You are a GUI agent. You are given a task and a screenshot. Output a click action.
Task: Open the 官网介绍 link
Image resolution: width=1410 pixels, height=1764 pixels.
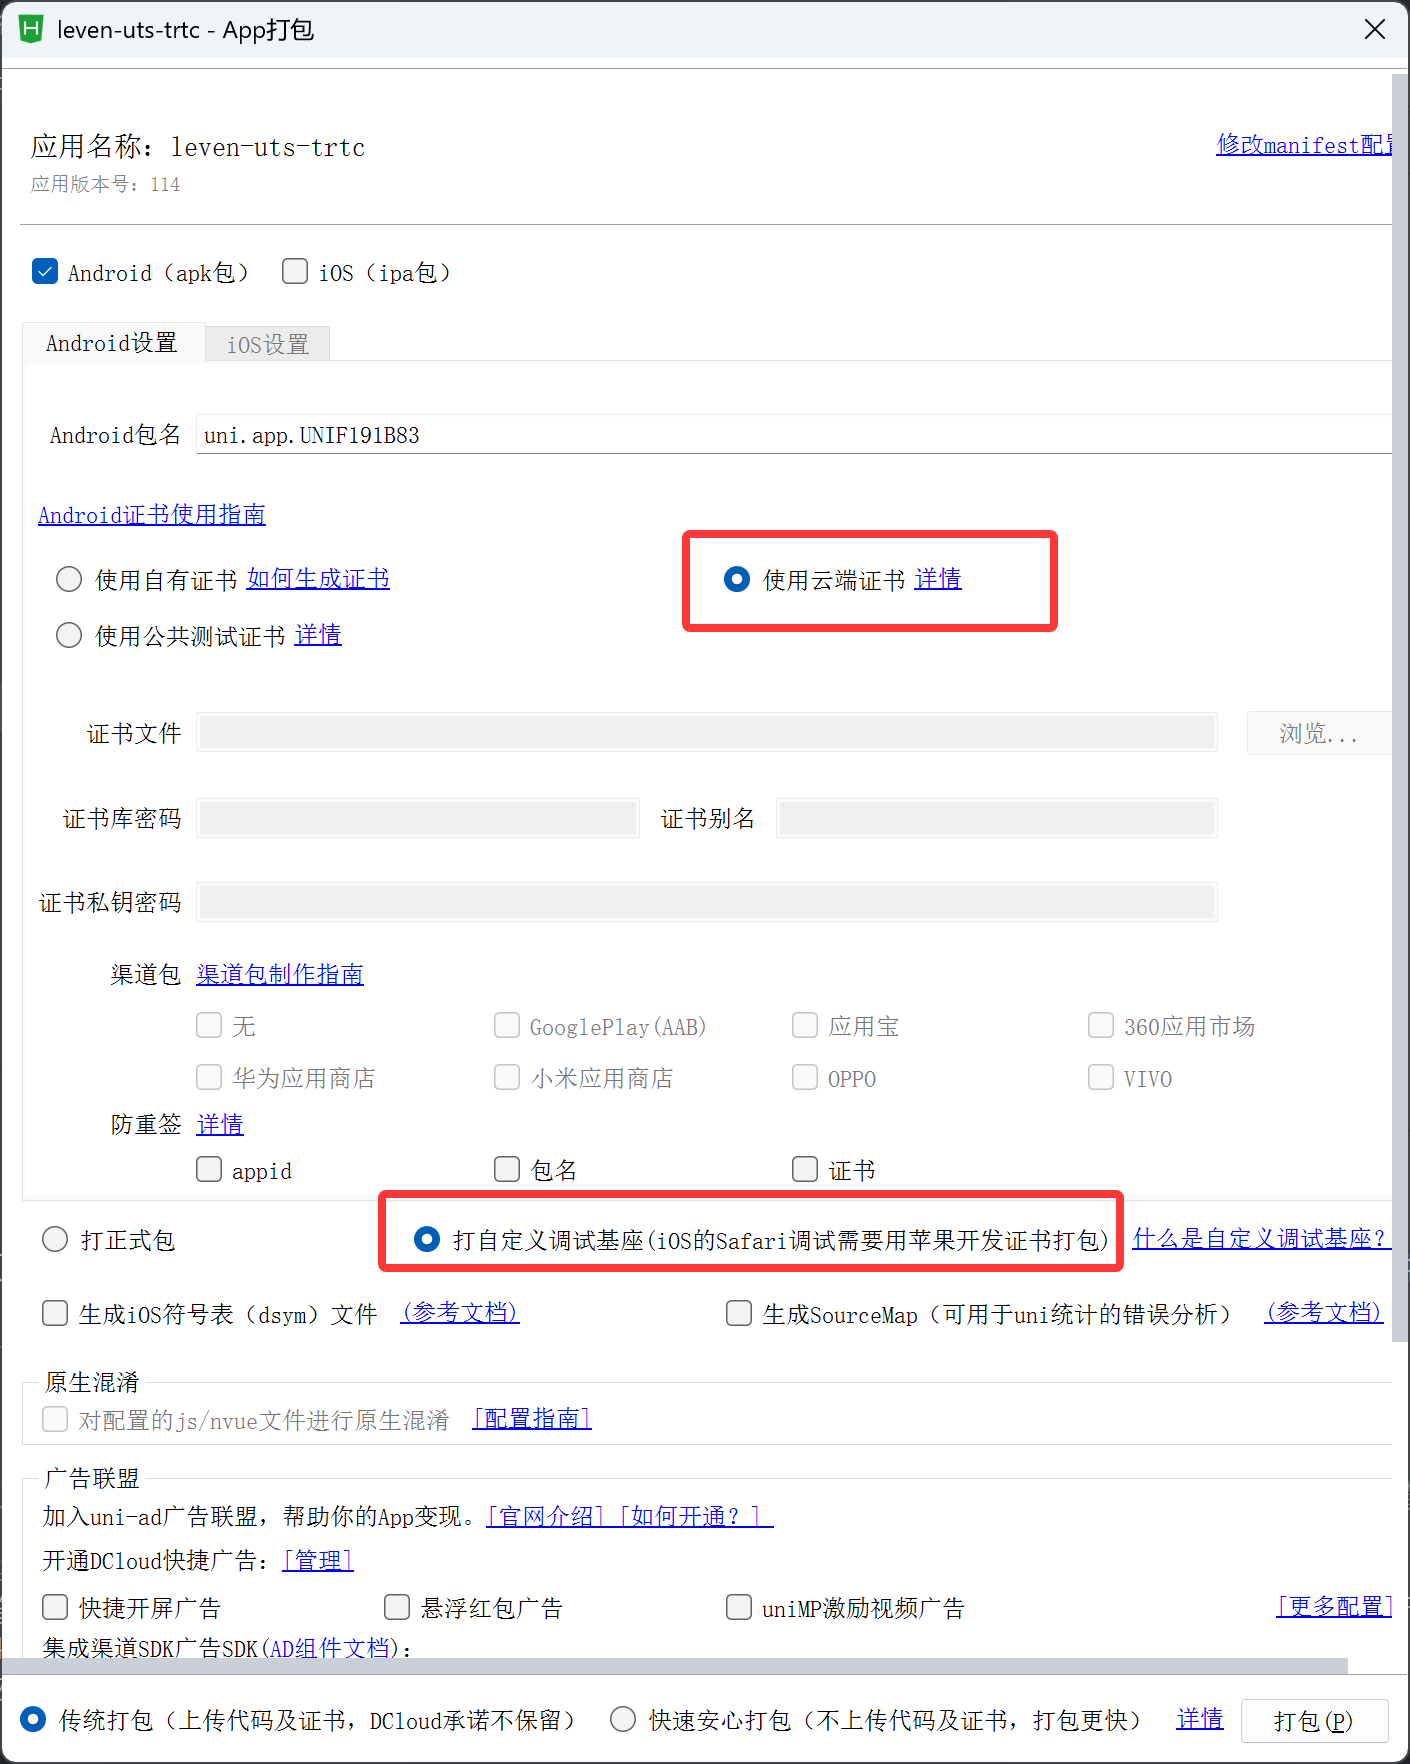click(546, 1517)
